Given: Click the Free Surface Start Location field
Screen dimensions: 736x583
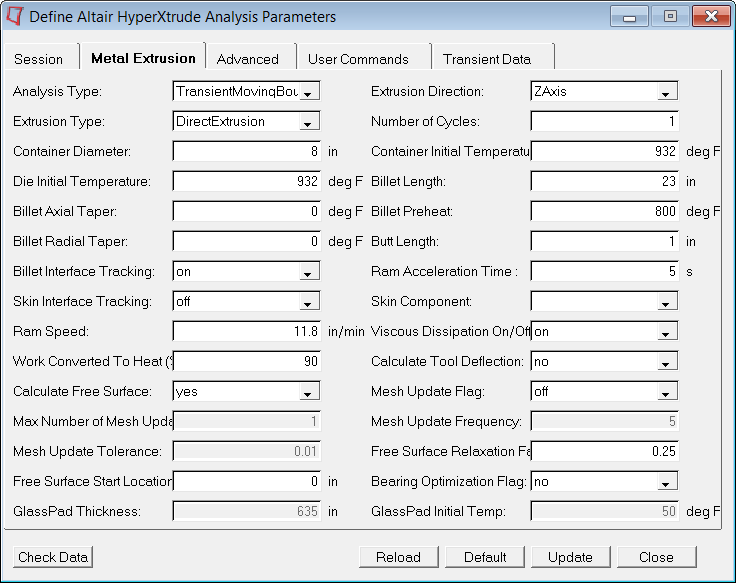Looking at the screenshot, I should click(246, 482).
